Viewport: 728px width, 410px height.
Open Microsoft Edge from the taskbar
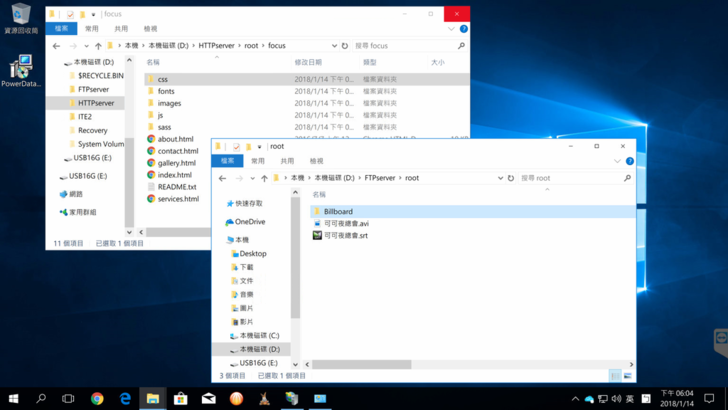point(125,398)
